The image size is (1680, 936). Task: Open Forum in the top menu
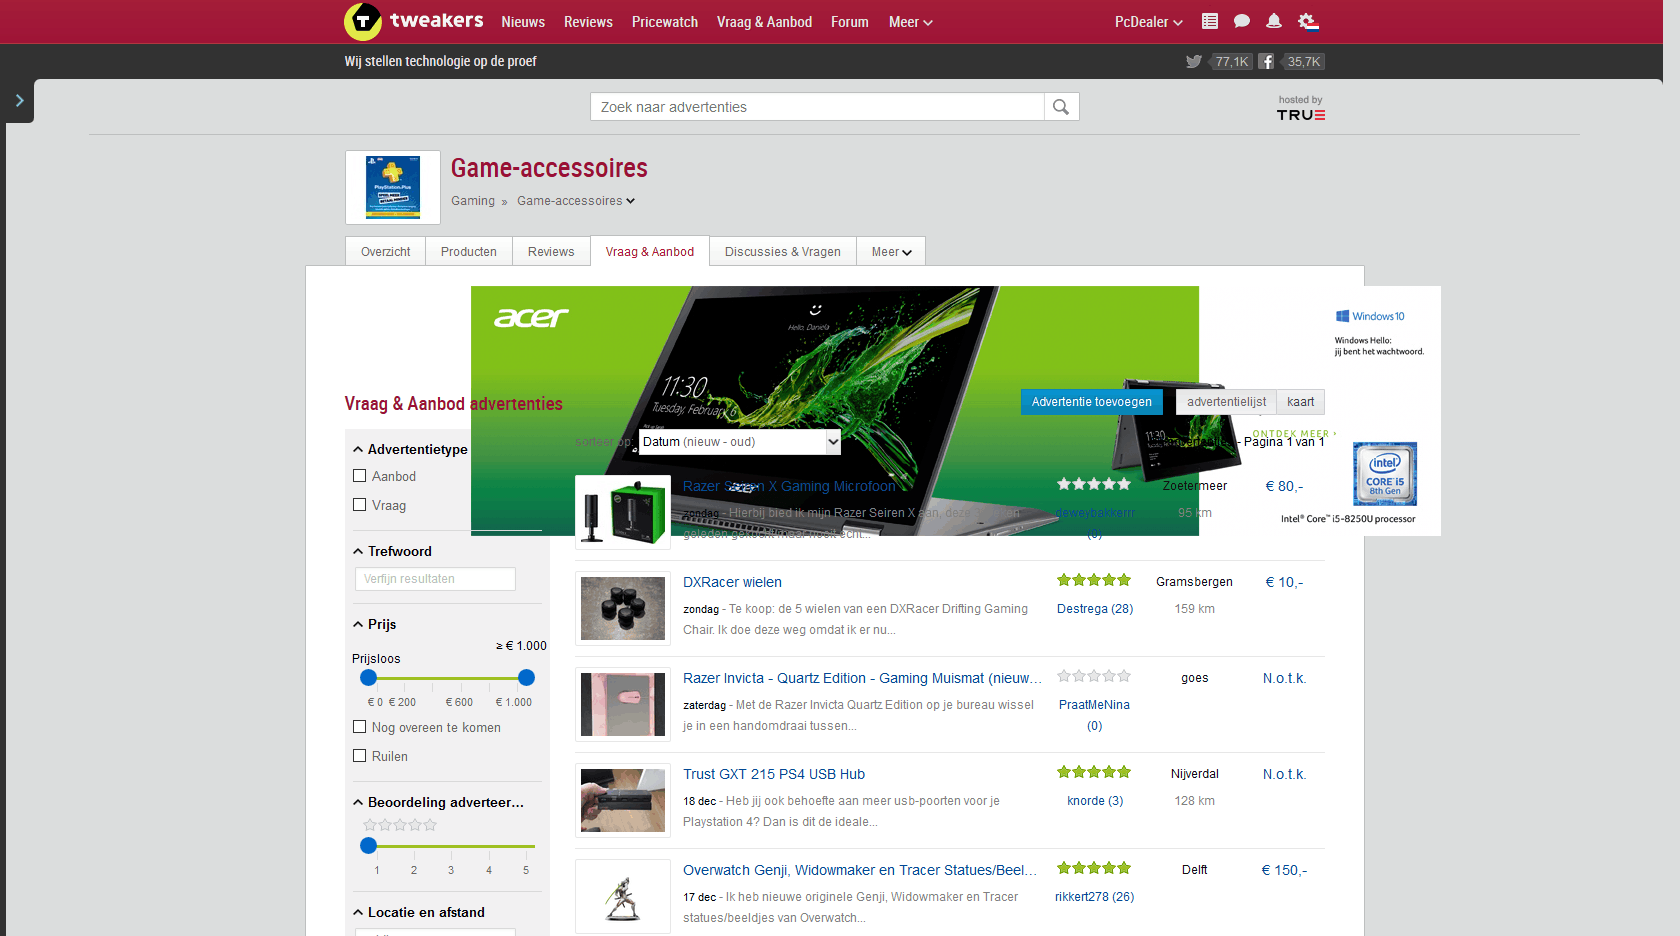(x=850, y=22)
